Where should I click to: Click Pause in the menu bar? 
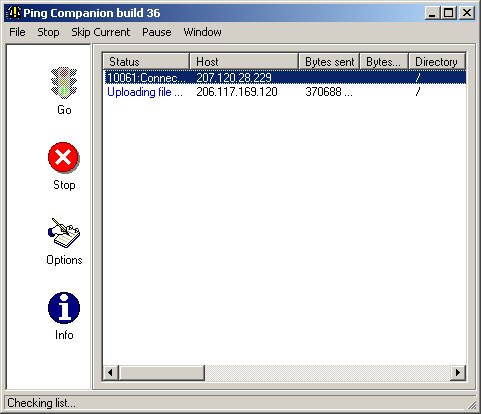157,32
